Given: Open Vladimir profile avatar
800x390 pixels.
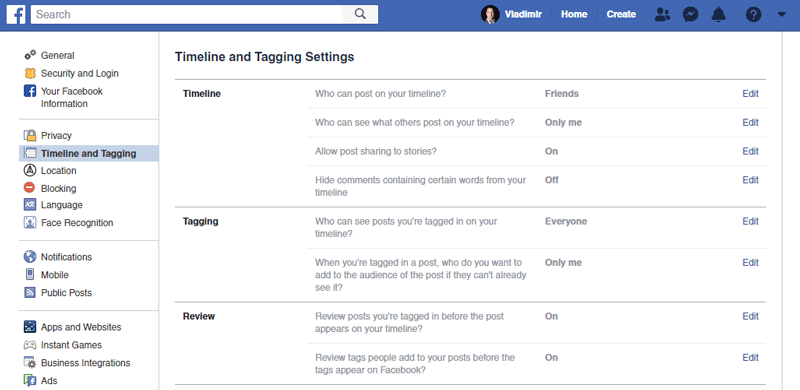Looking at the screenshot, I should tap(490, 14).
